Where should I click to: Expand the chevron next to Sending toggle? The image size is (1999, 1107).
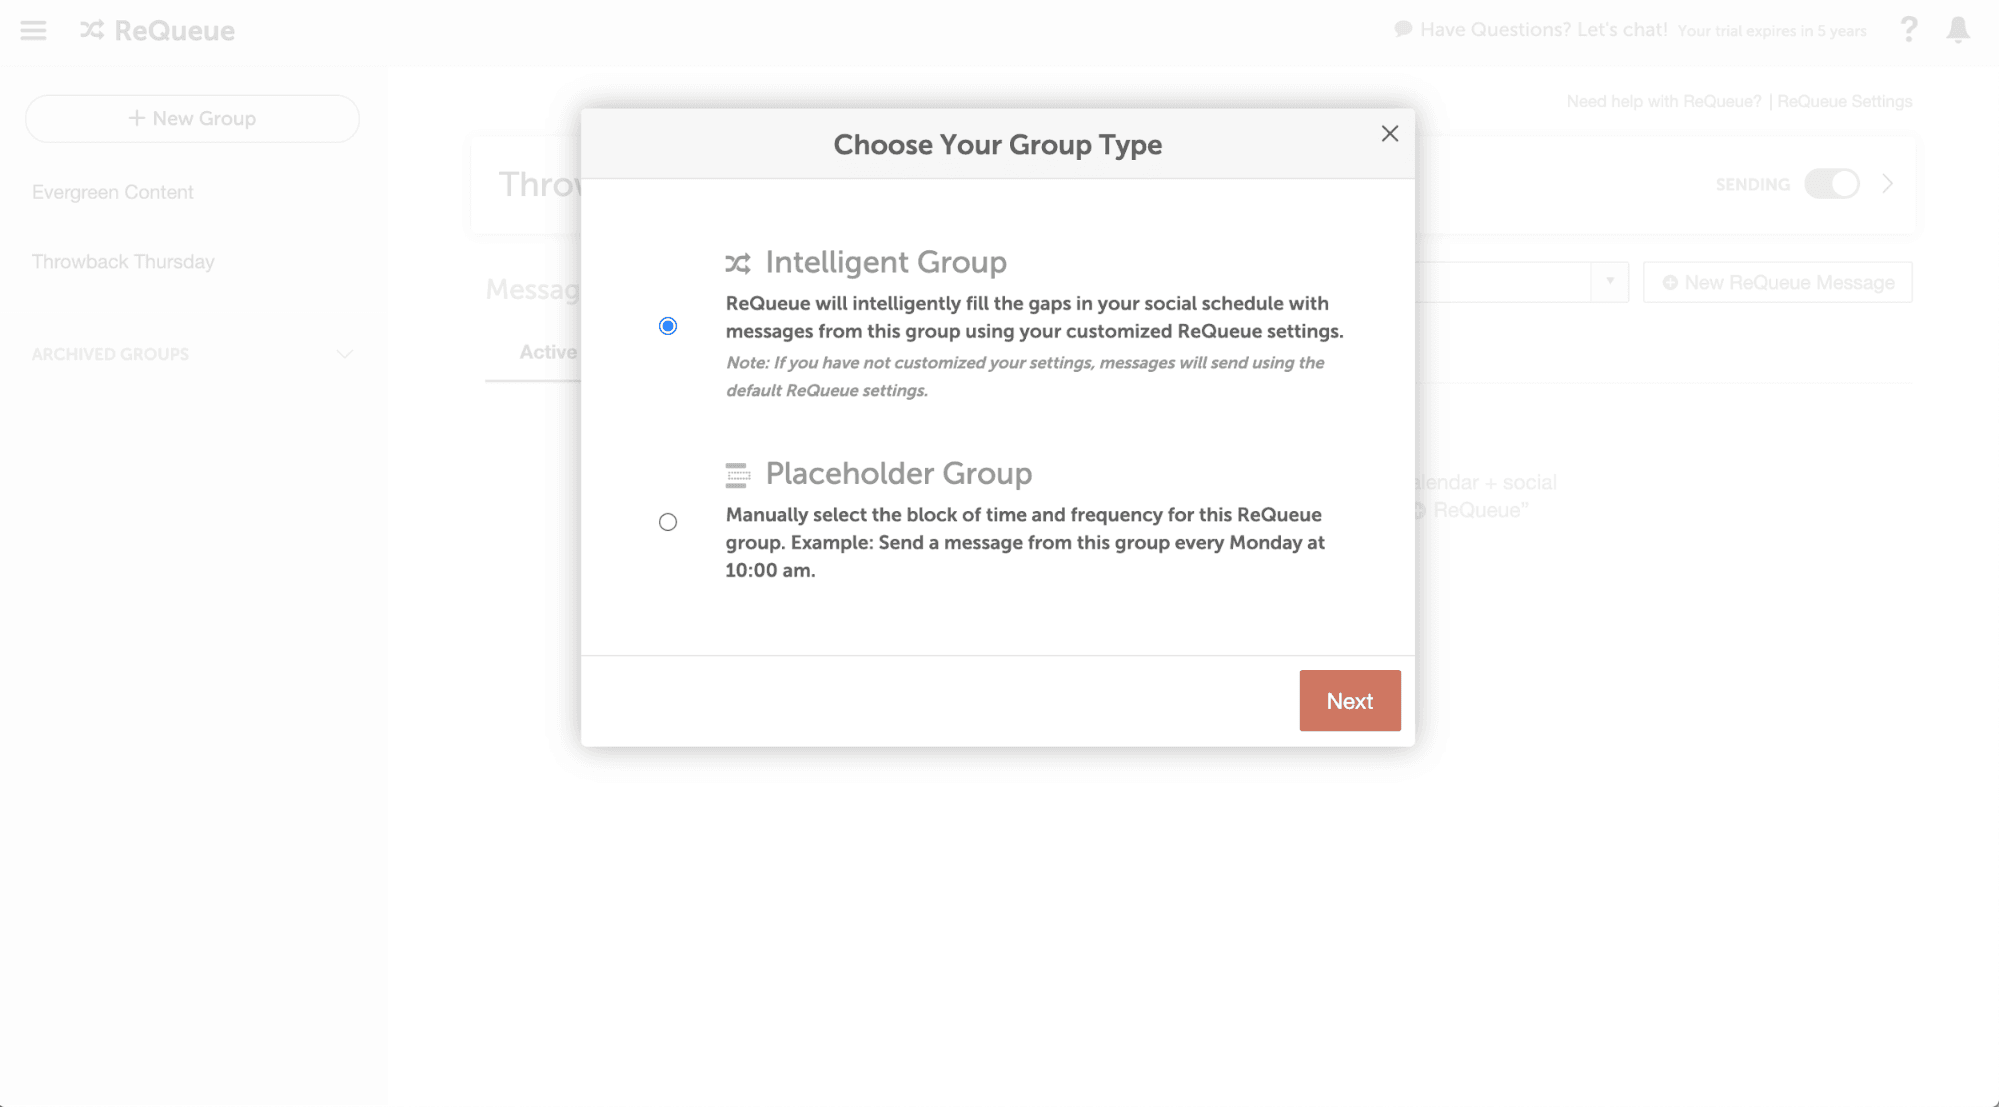point(1888,184)
